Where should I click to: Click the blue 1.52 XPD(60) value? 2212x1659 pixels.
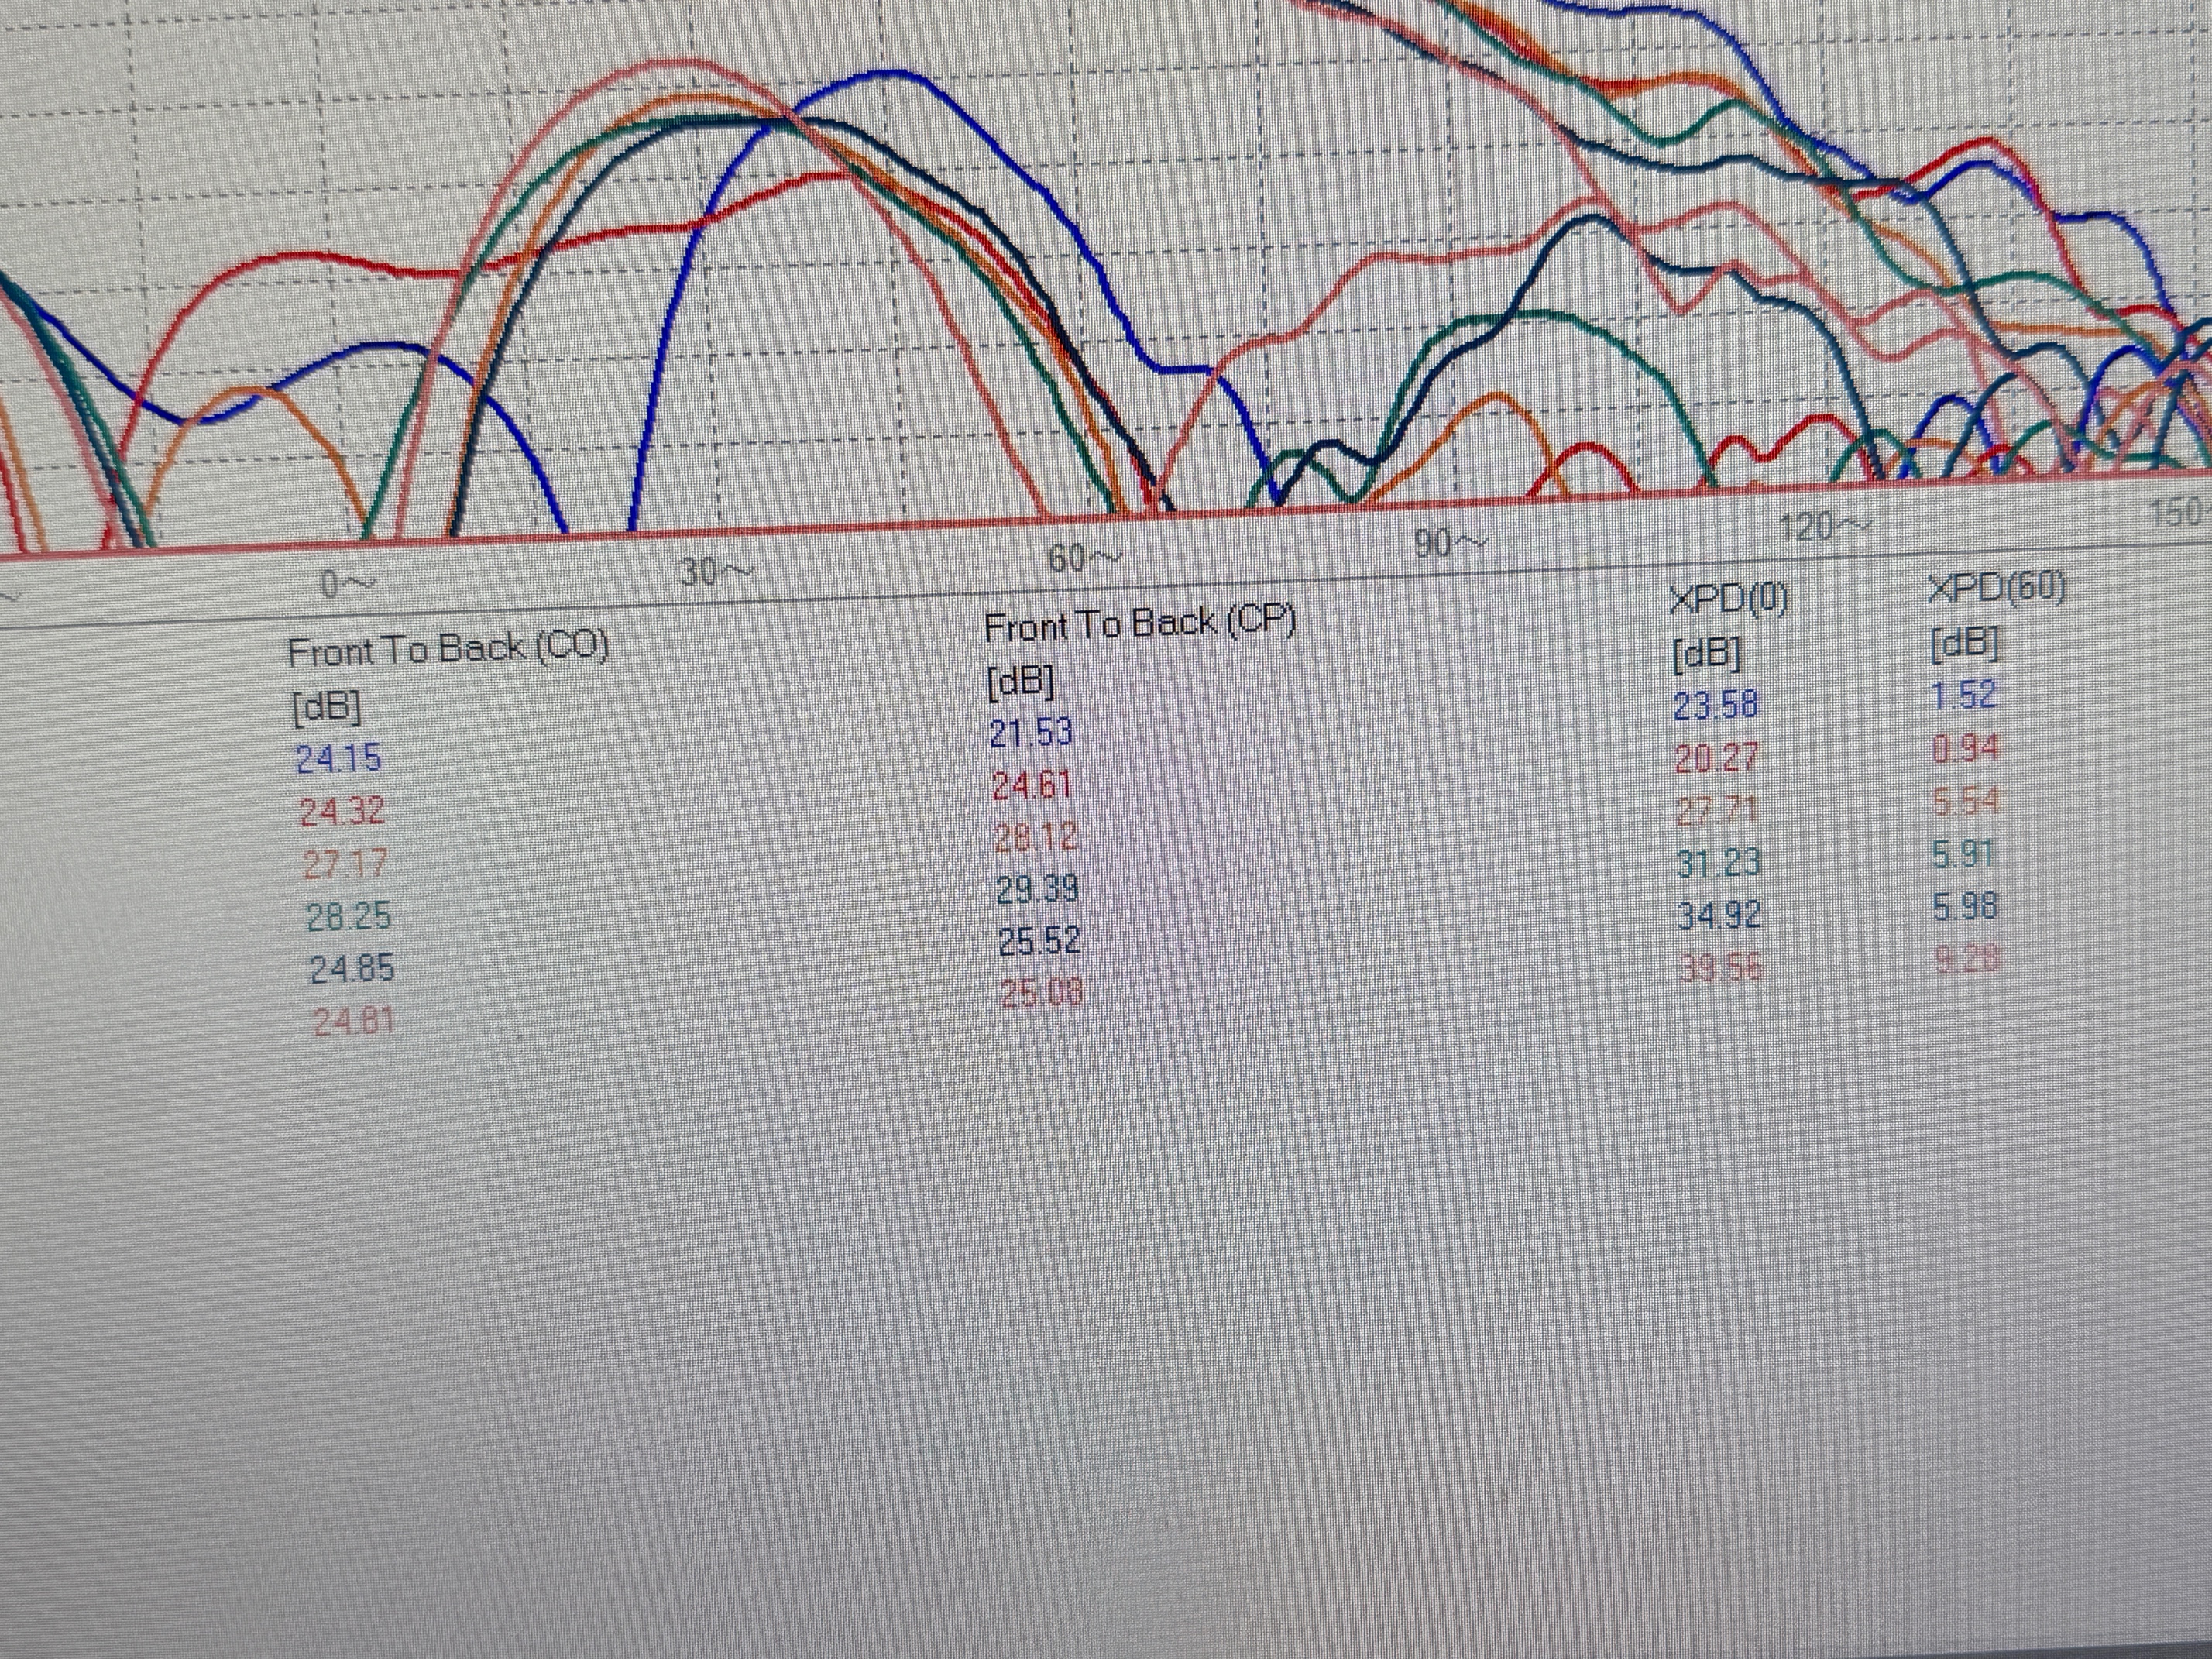tap(1964, 695)
